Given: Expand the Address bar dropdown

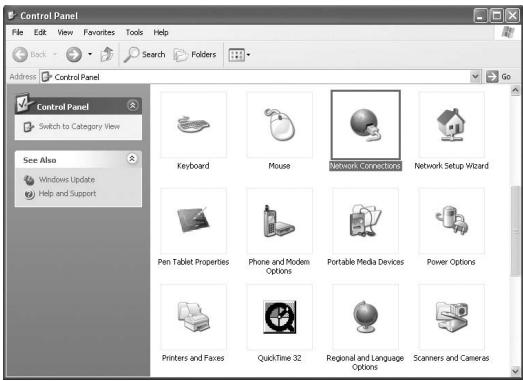Looking at the screenshot, I should point(475,77).
